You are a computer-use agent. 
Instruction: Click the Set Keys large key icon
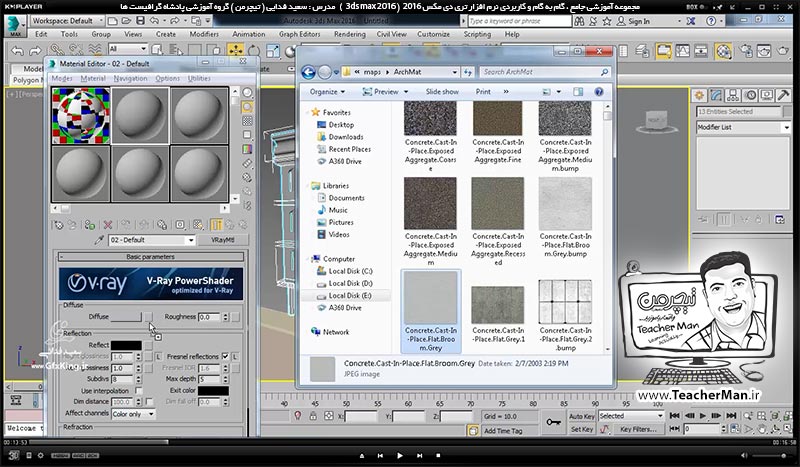tap(553, 422)
